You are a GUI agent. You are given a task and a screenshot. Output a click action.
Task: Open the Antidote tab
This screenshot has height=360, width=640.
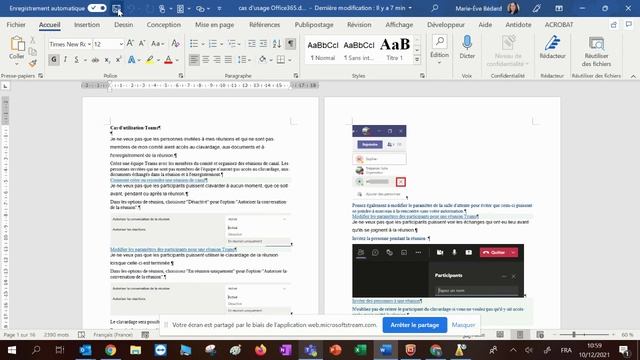coord(518,25)
